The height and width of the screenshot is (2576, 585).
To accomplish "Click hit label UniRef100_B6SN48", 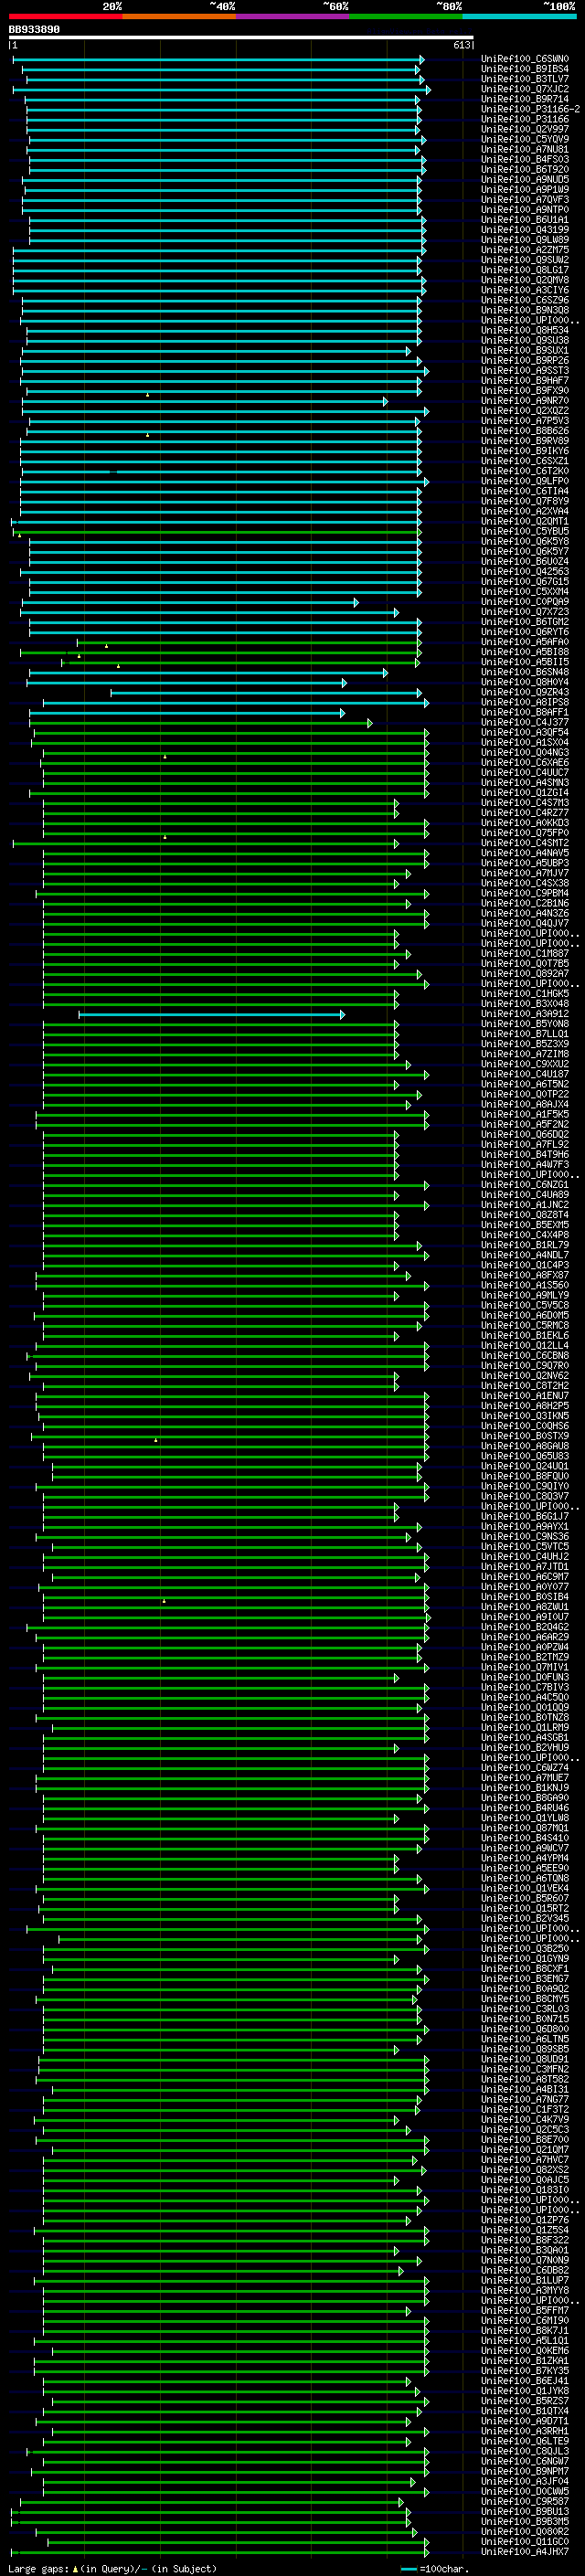I will [525, 672].
